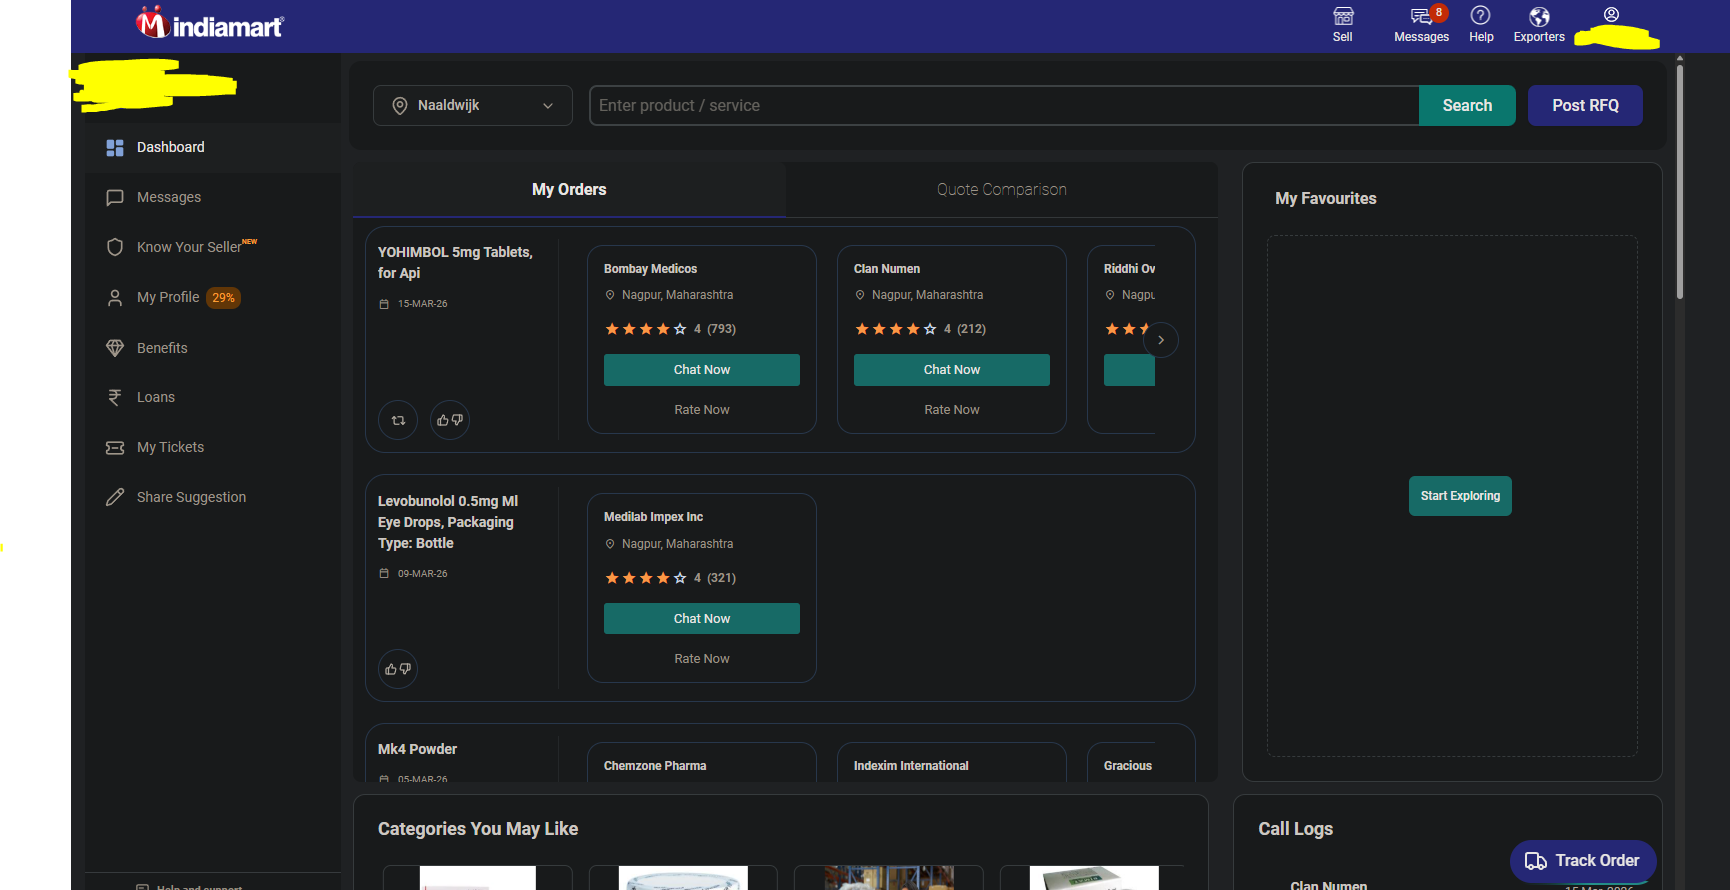Switch to the Quote Comparison tab
The height and width of the screenshot is (890, 1730).
pyautogui.click(x=1001, y=190)
